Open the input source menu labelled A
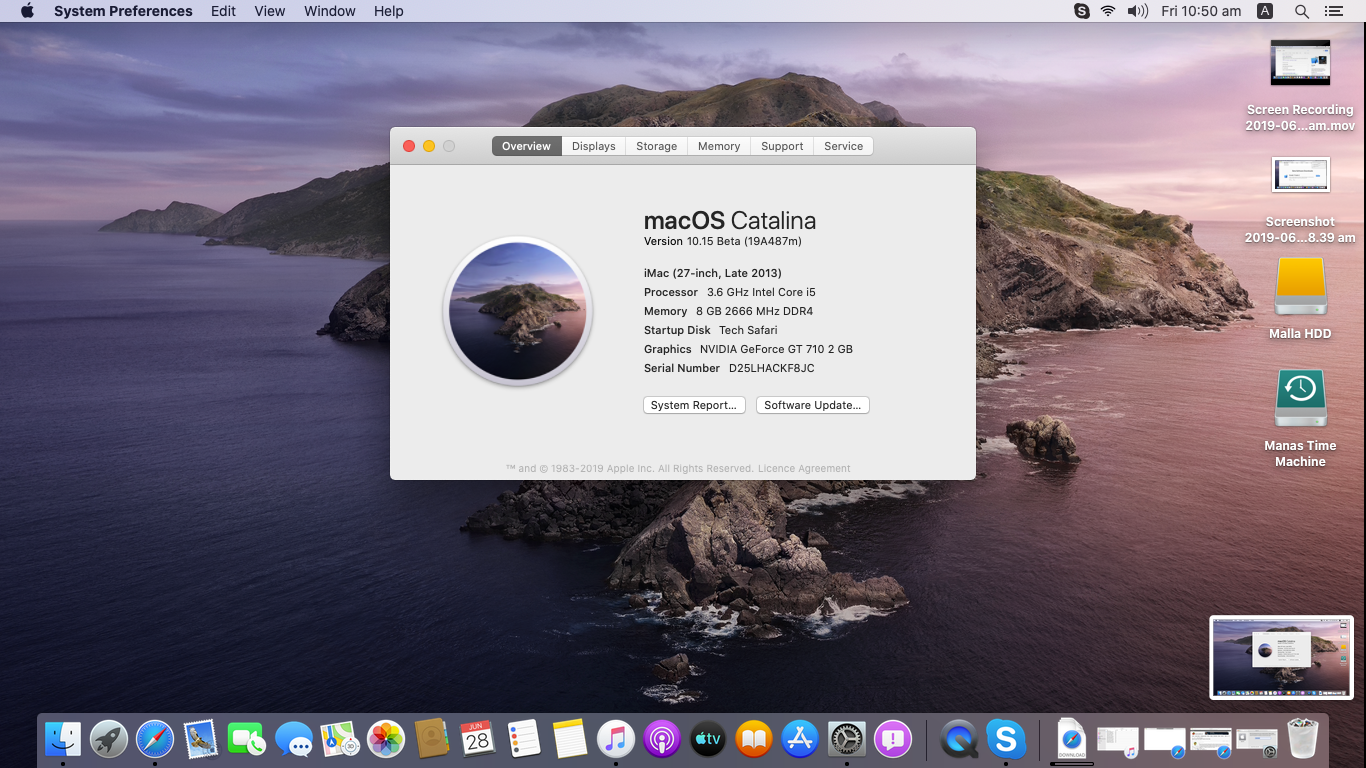This screenshot has width=1366, height=768. click(1265, 11)
